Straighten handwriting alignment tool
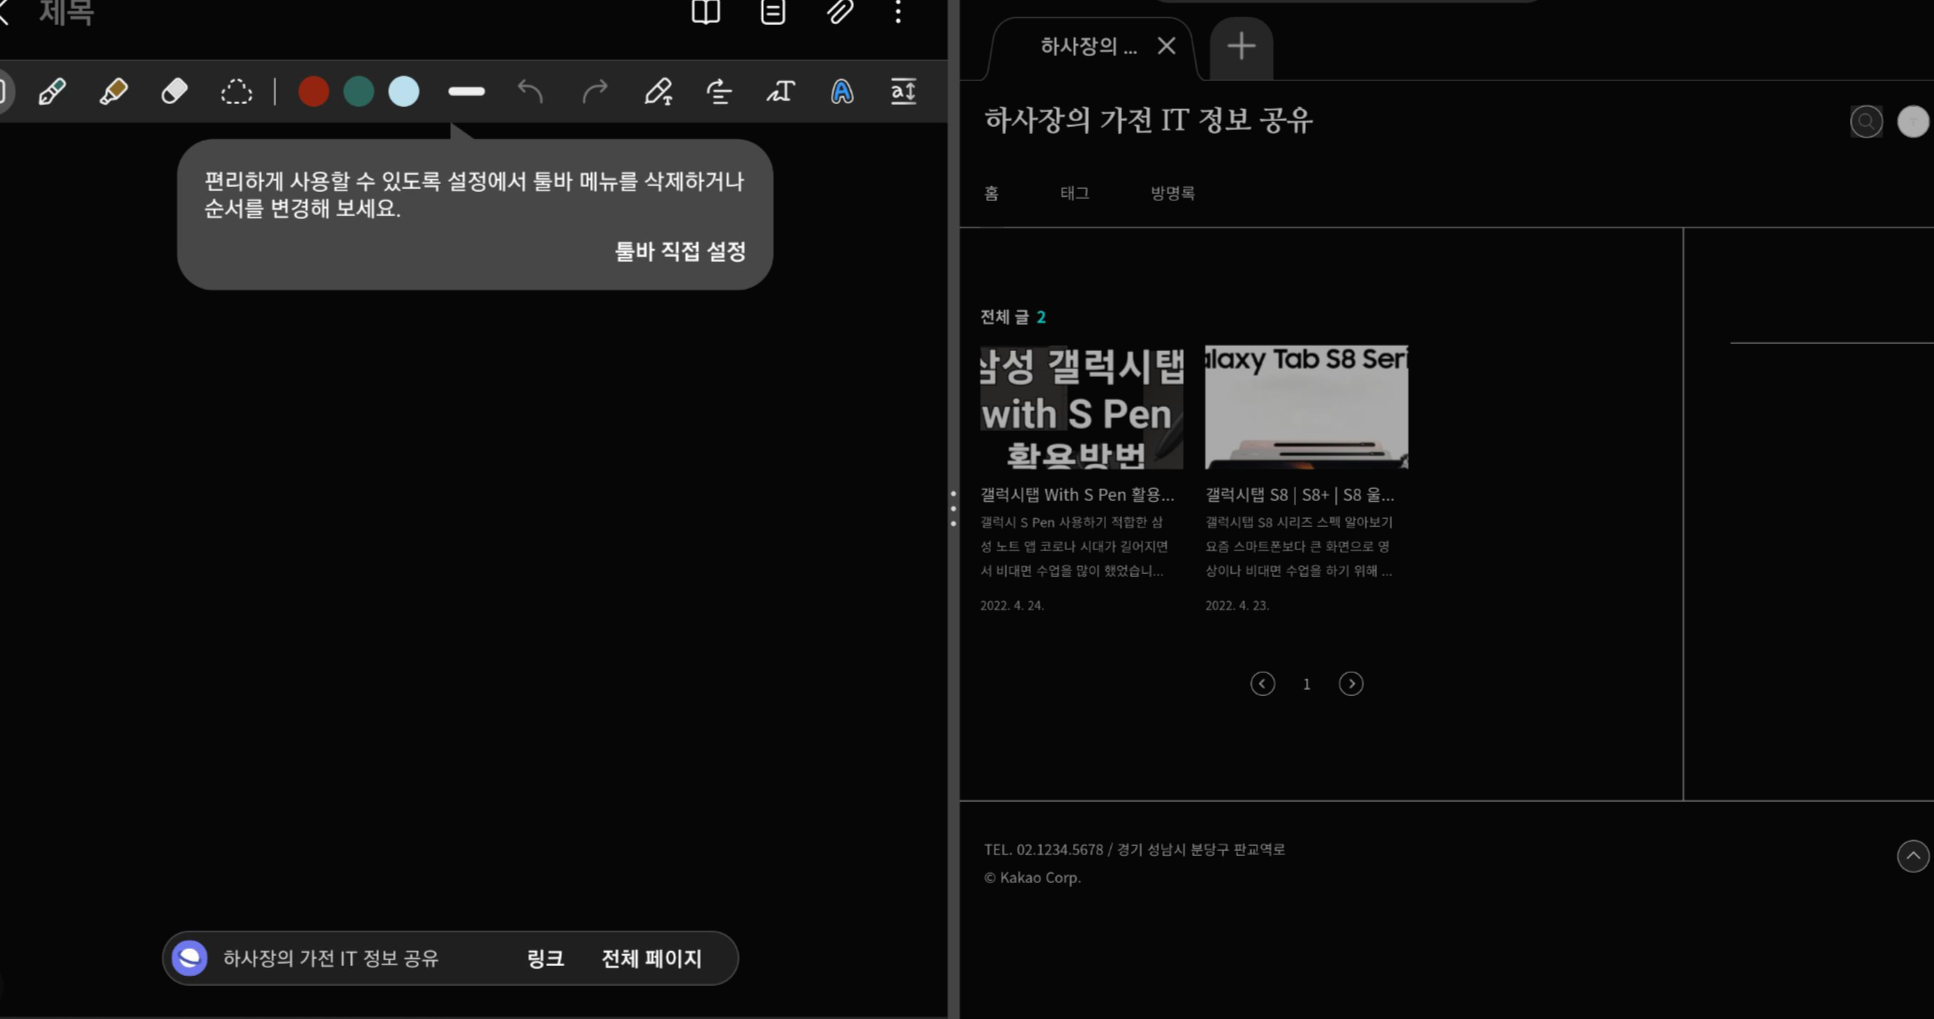 click(719, 92)
